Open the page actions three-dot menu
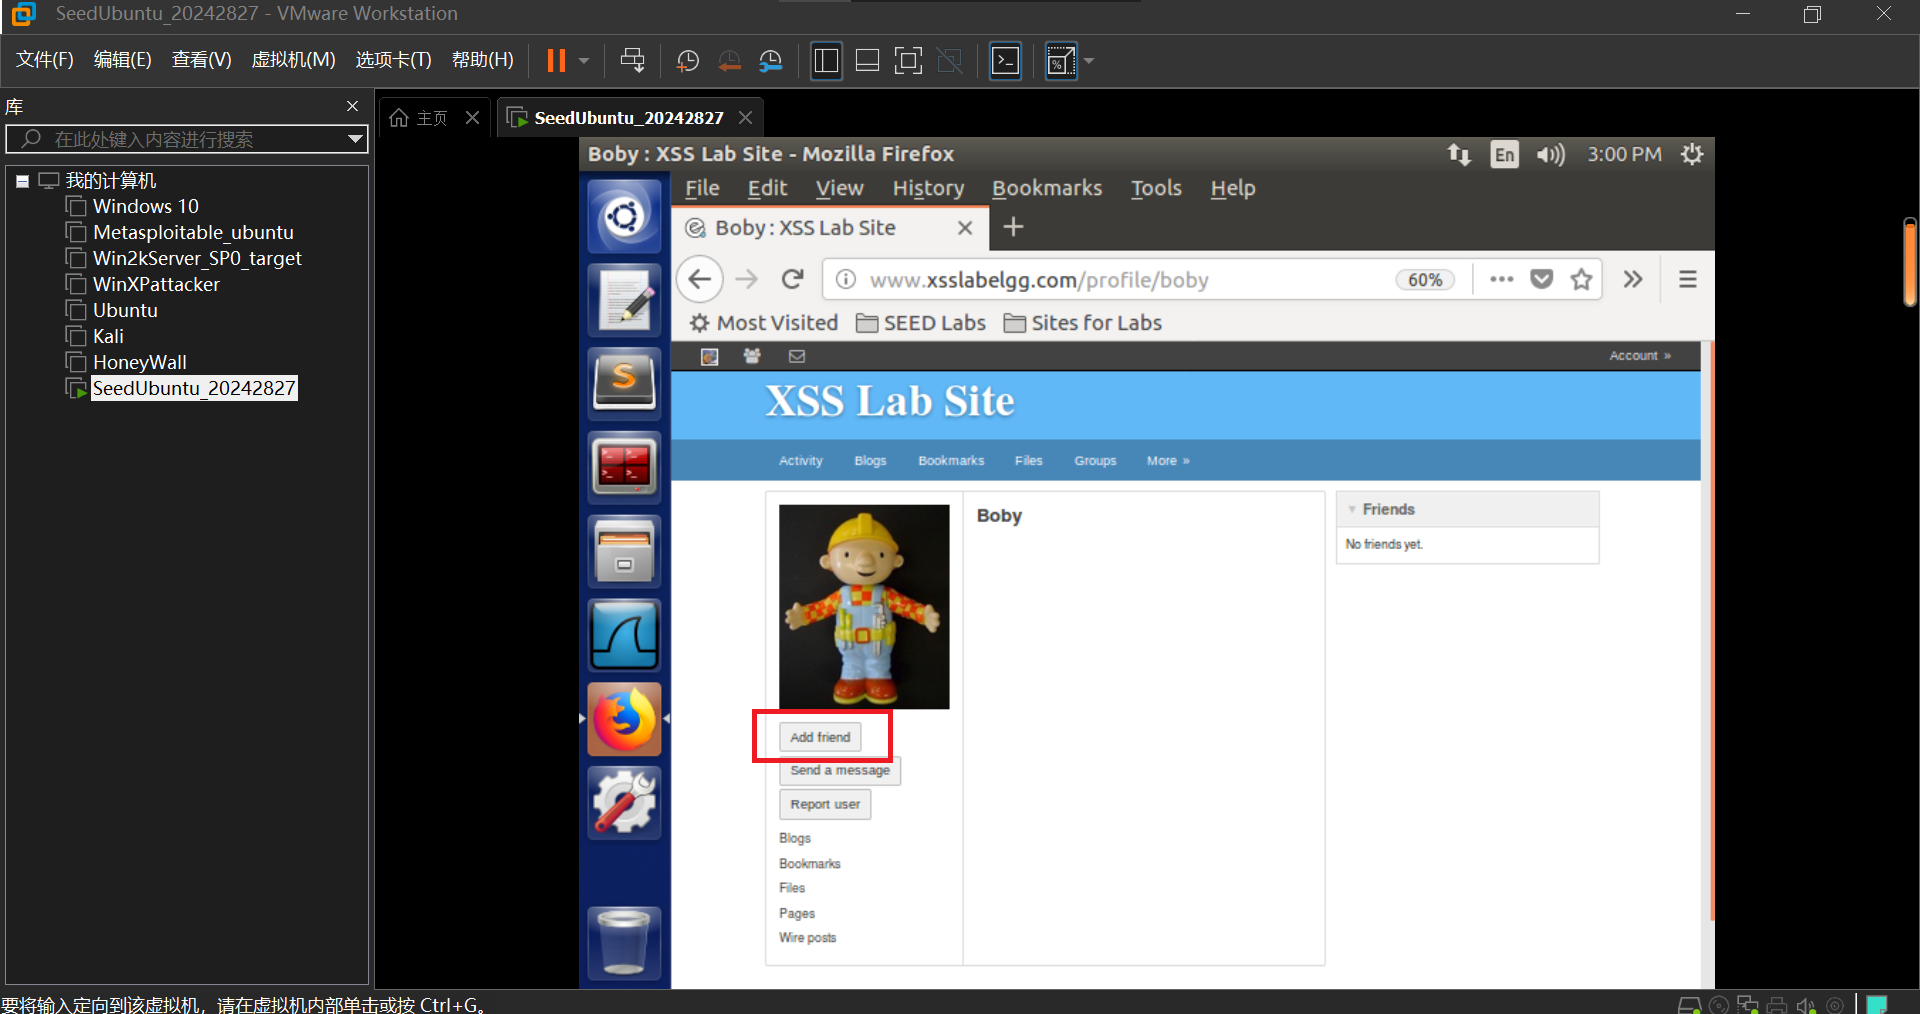This screenshot has width=1920, height=1014. [x=1501, y=279]
